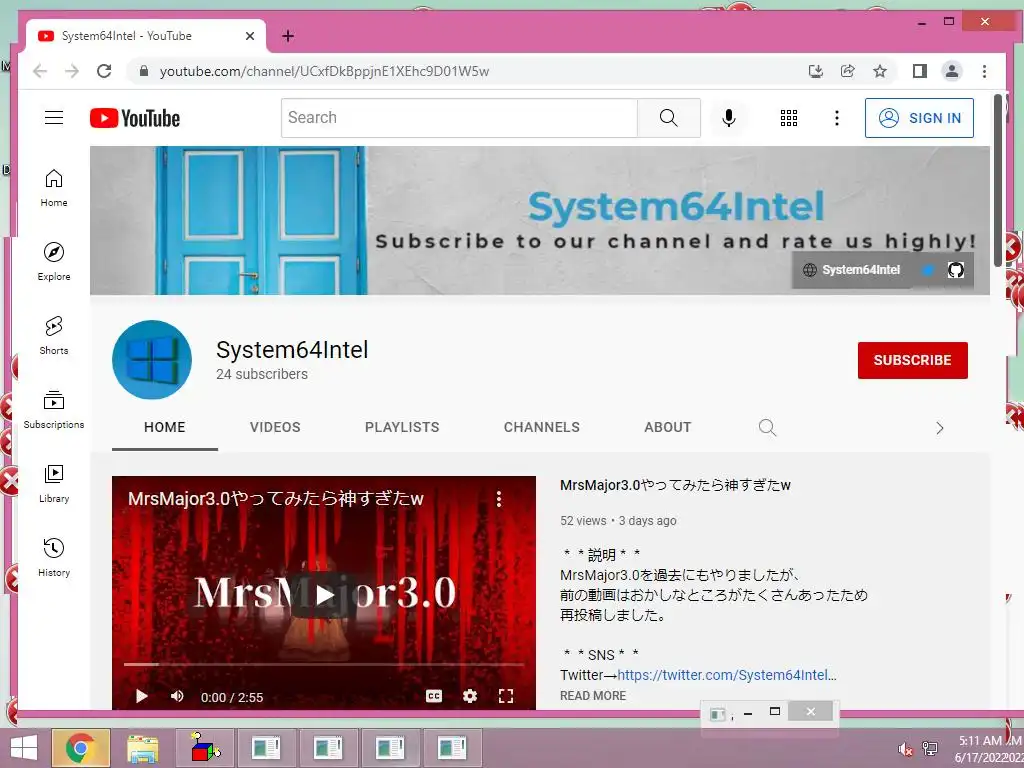Viewport: 1024px width, 768px height.
Task: Open Explore in the sidebar
Action: [54, 262]
